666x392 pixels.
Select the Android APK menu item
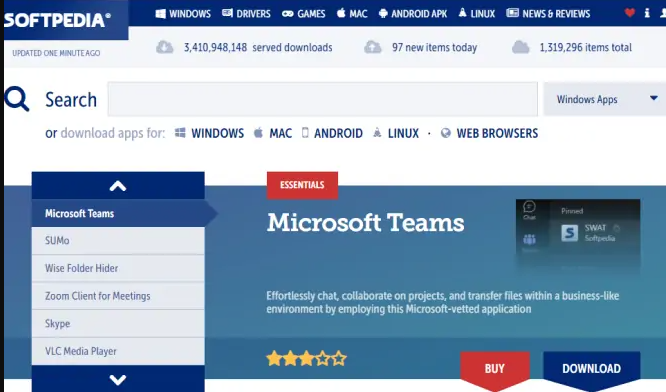(x=413, y=14)
